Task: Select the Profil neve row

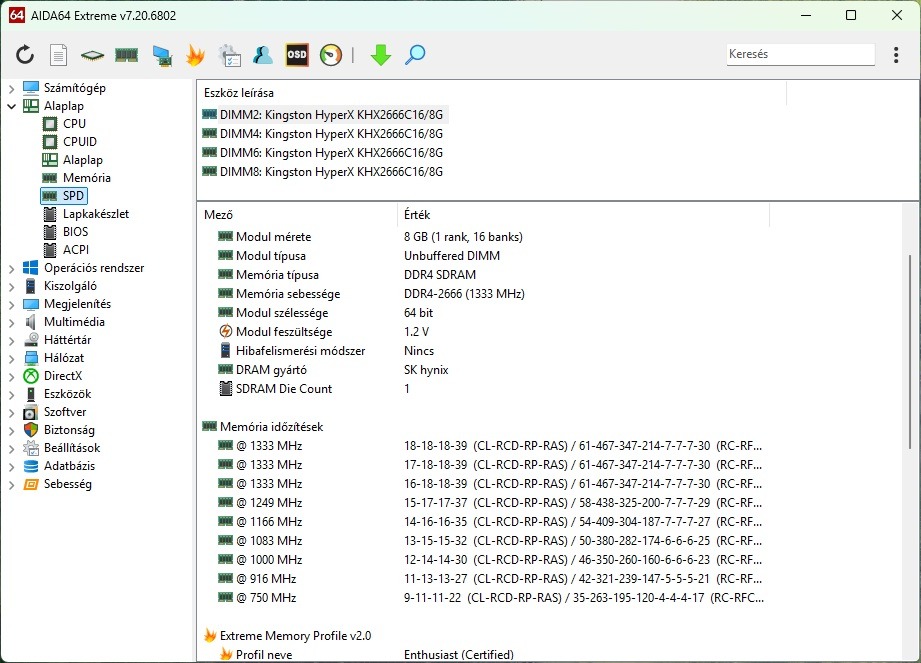Action: [x=482, y=654]
